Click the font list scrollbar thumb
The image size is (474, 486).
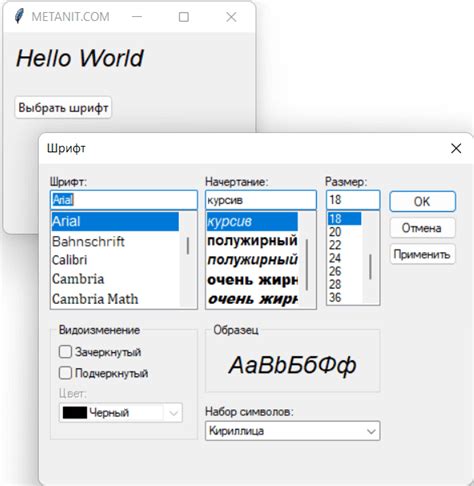coord(188,246)
